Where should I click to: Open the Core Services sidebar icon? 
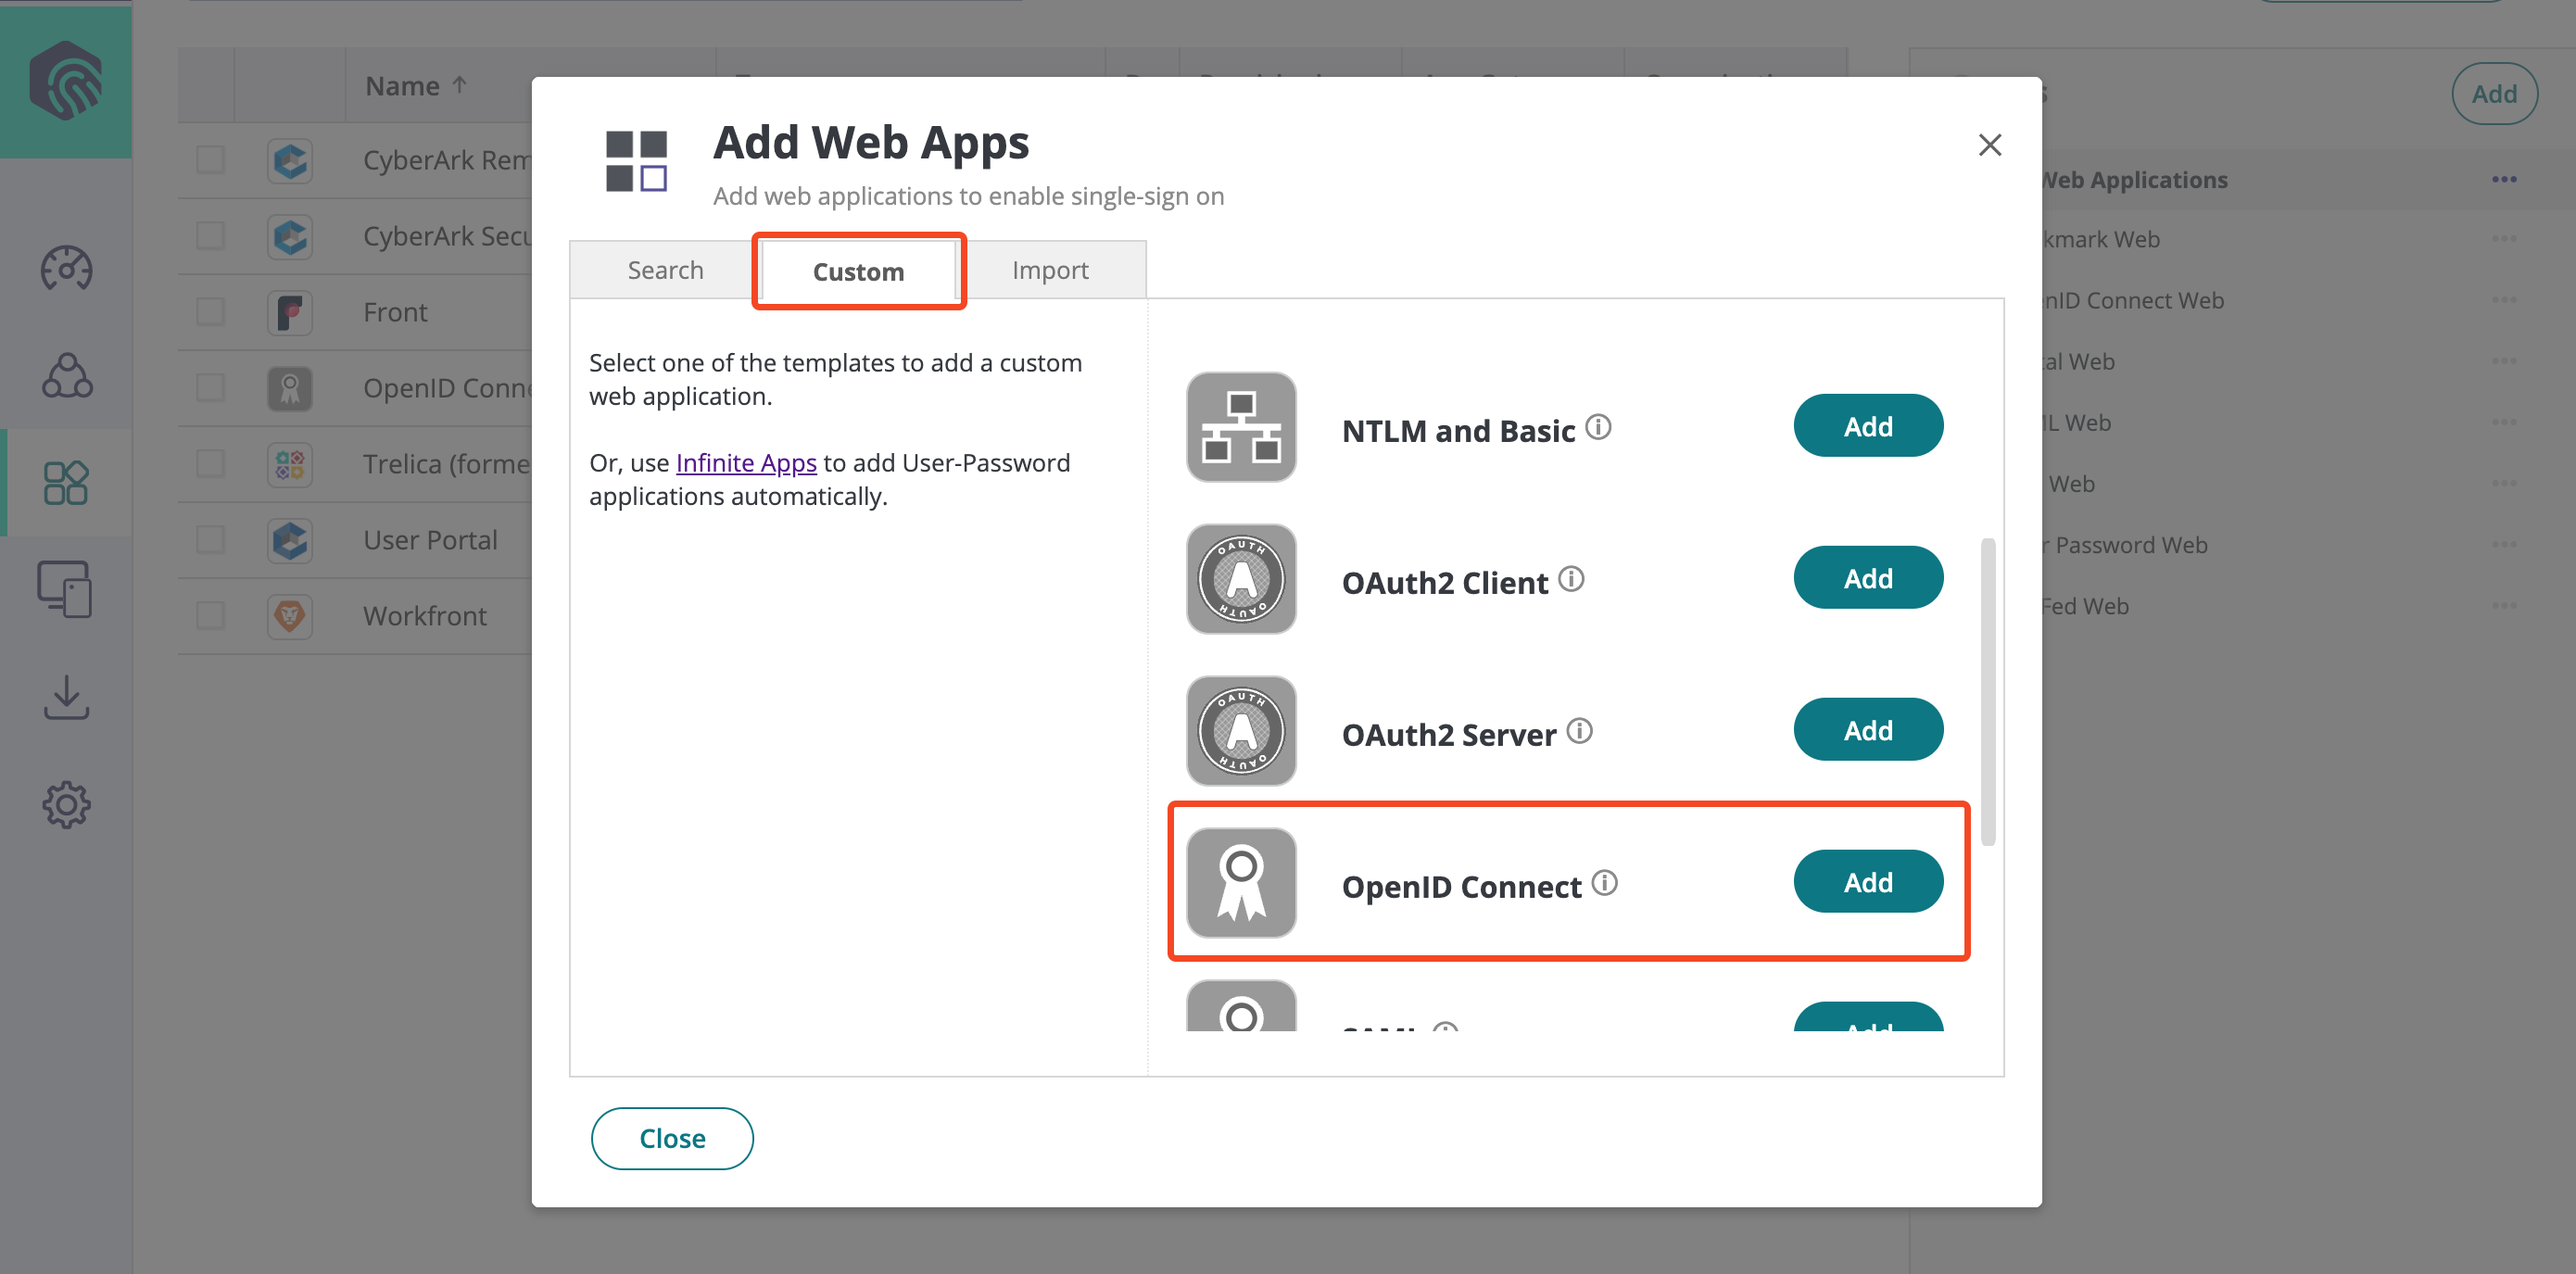pos(66,376)
